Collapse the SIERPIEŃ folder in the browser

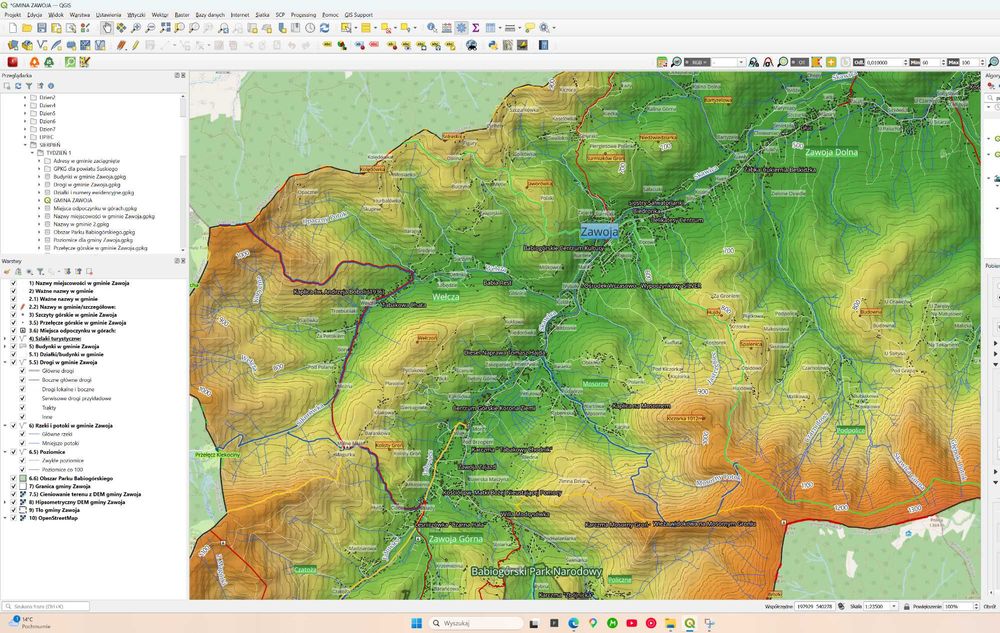(26, 145)
